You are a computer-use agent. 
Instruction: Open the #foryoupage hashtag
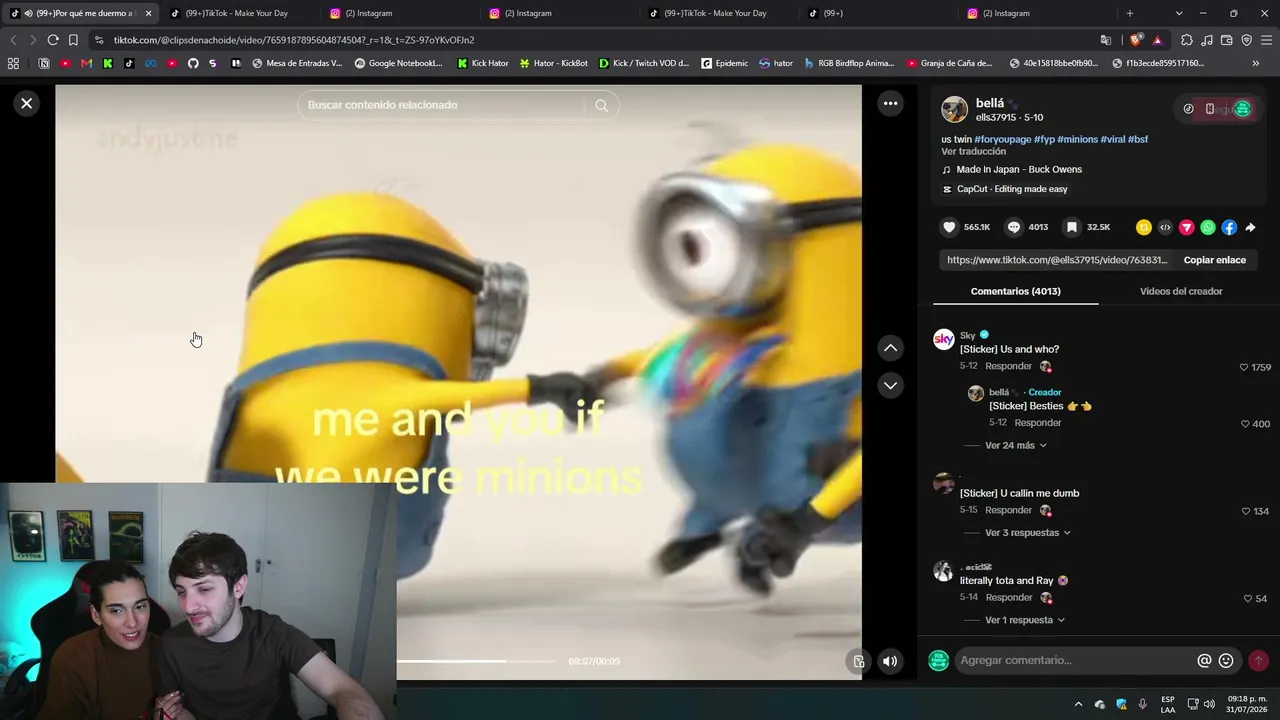[x=1003, y=139]
